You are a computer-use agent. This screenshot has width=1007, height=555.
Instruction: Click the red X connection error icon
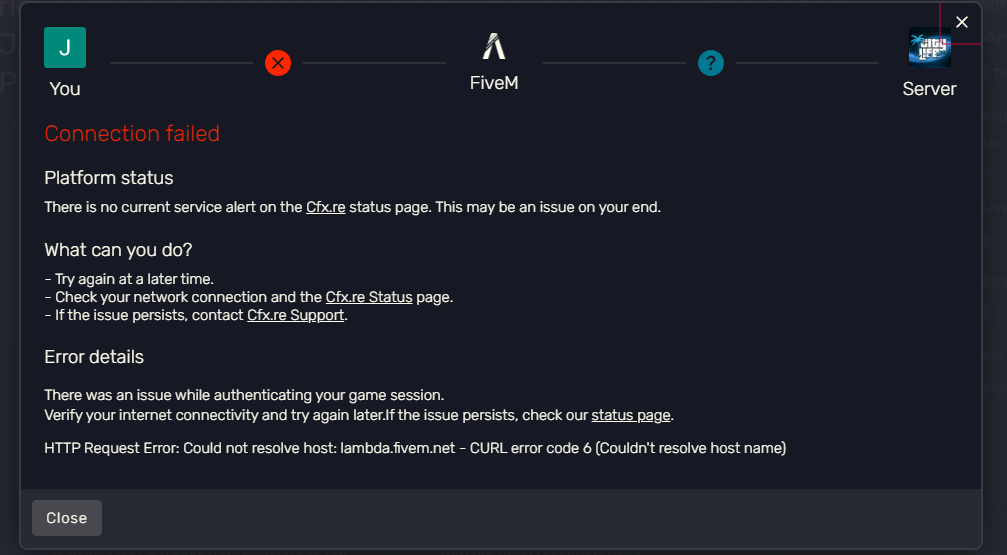278,63
